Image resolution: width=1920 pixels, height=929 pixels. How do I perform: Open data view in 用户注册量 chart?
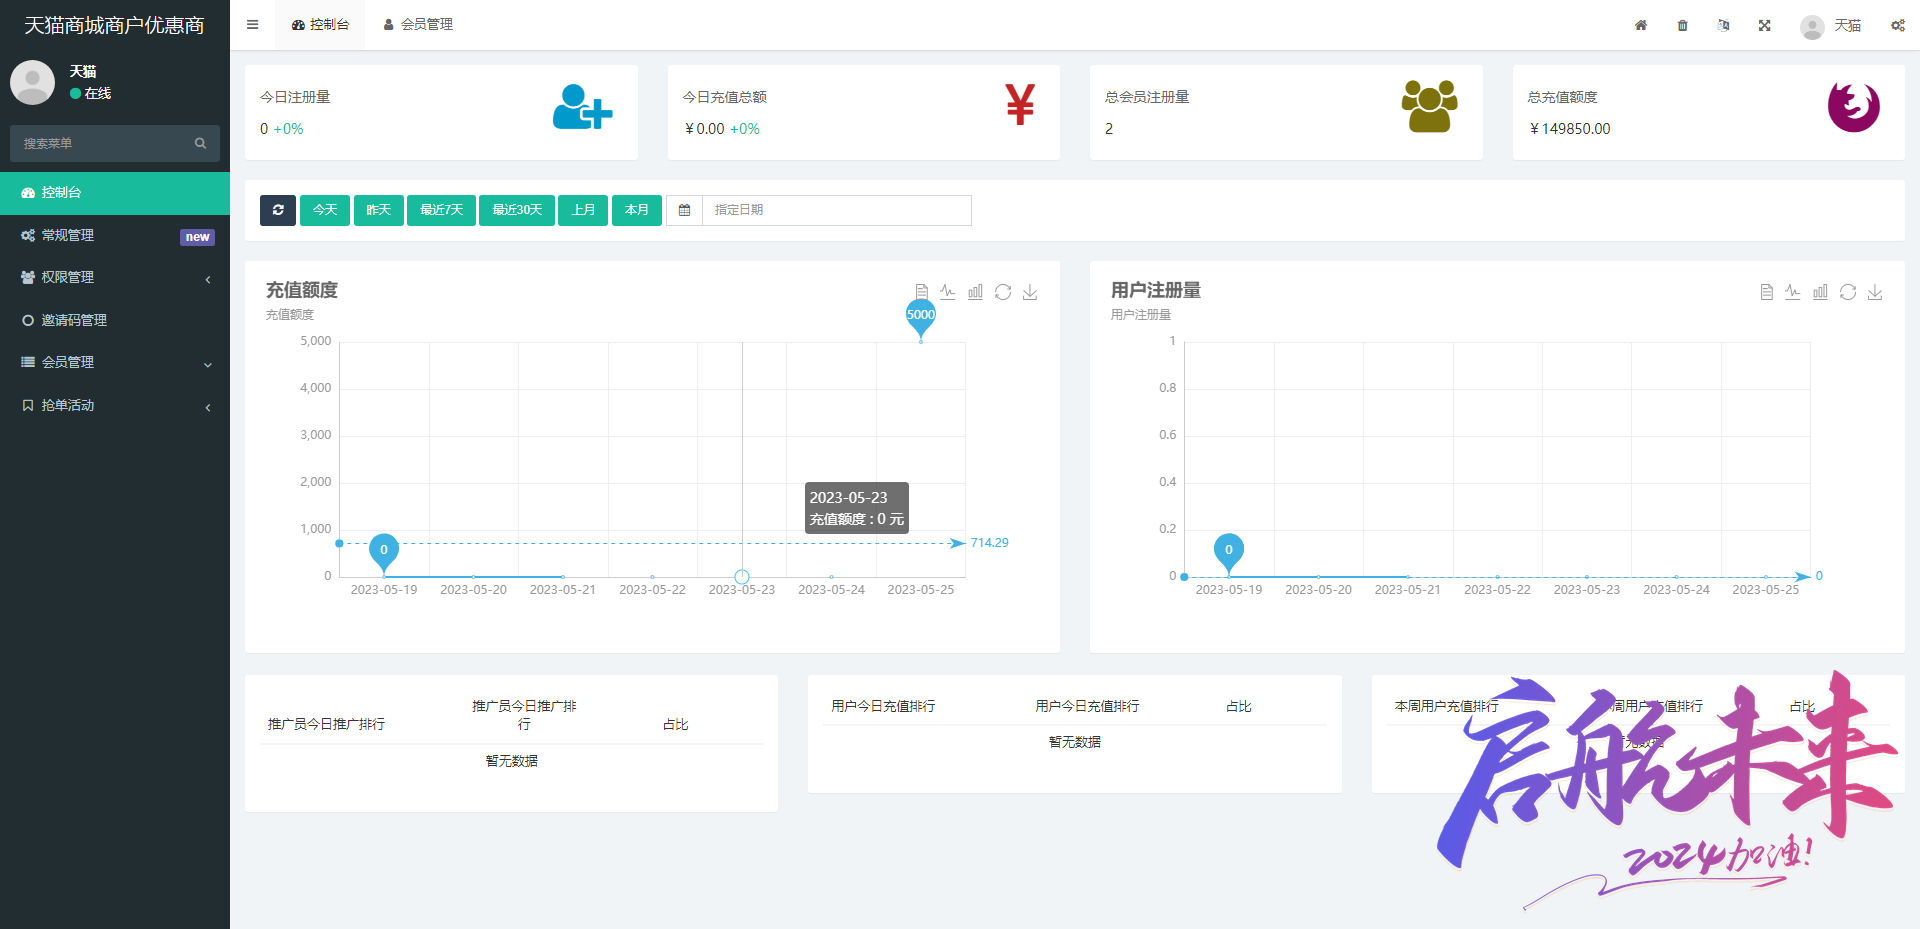pos(1766,292)
